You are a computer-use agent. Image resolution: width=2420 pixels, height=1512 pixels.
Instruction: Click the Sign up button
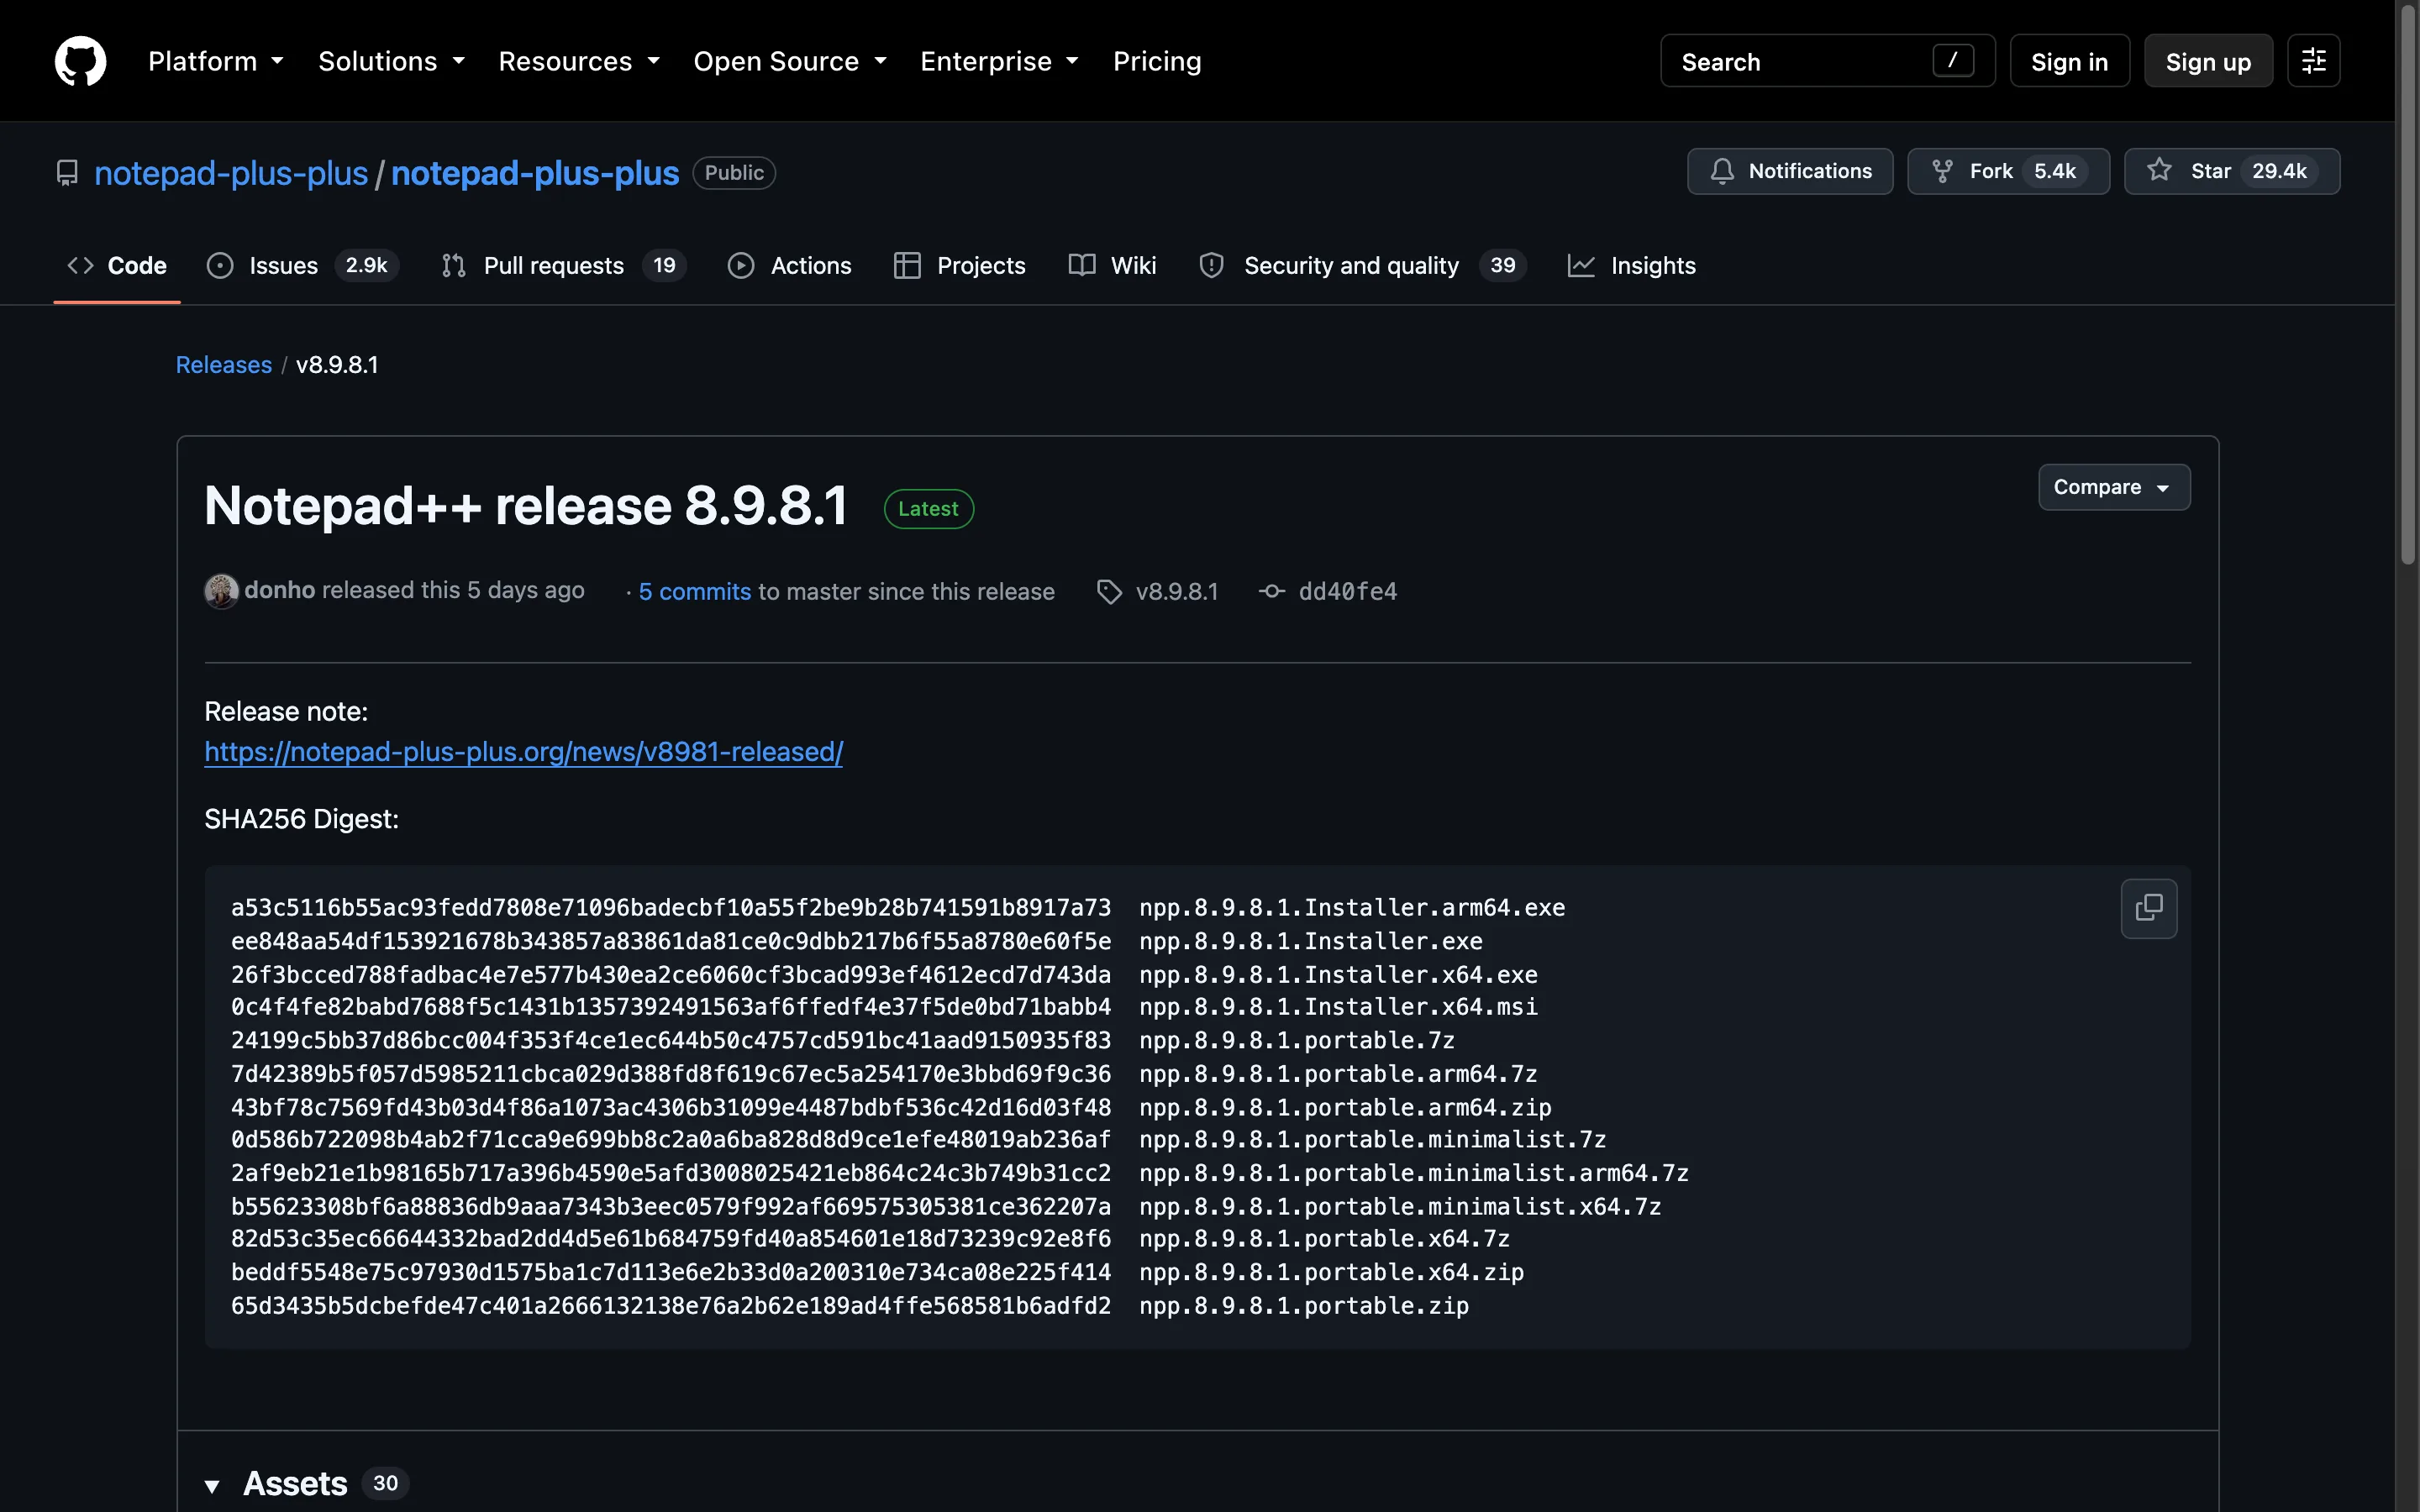(x=2208, y=61)
